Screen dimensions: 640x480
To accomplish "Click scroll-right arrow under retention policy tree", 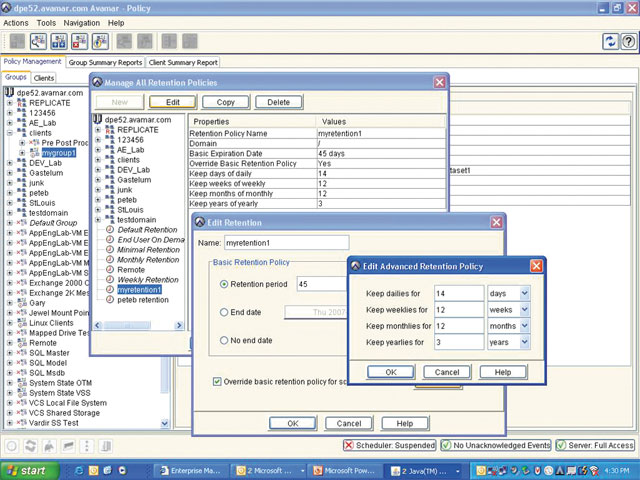I will point(179,325).
